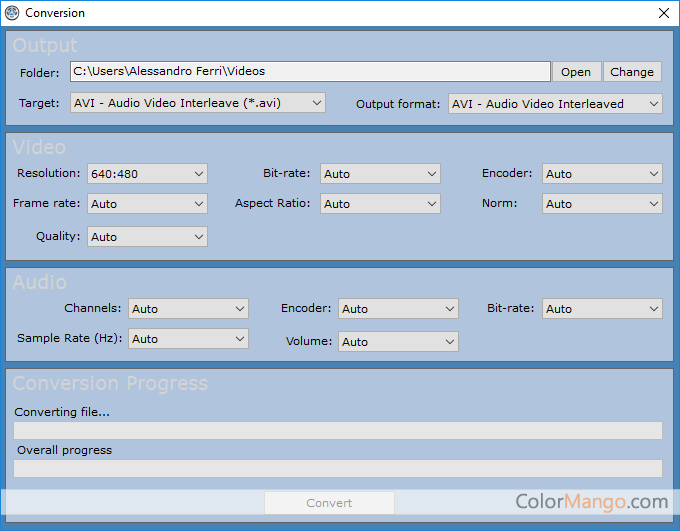
Task: Expand the Target format dropdown
Action: [x=198, y=103]
